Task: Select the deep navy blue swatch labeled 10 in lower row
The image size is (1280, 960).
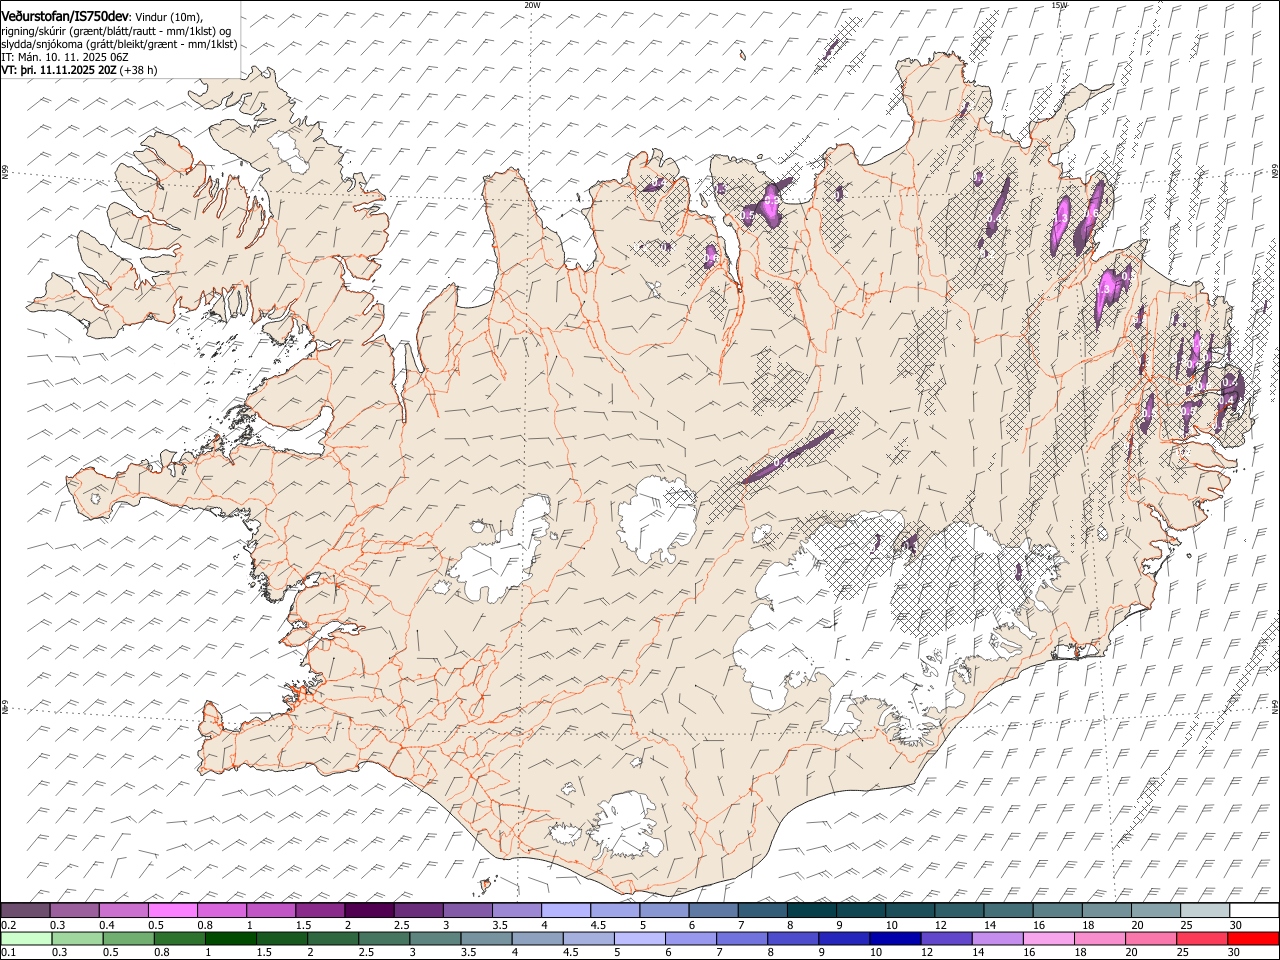Action: [x=895, y=938]
